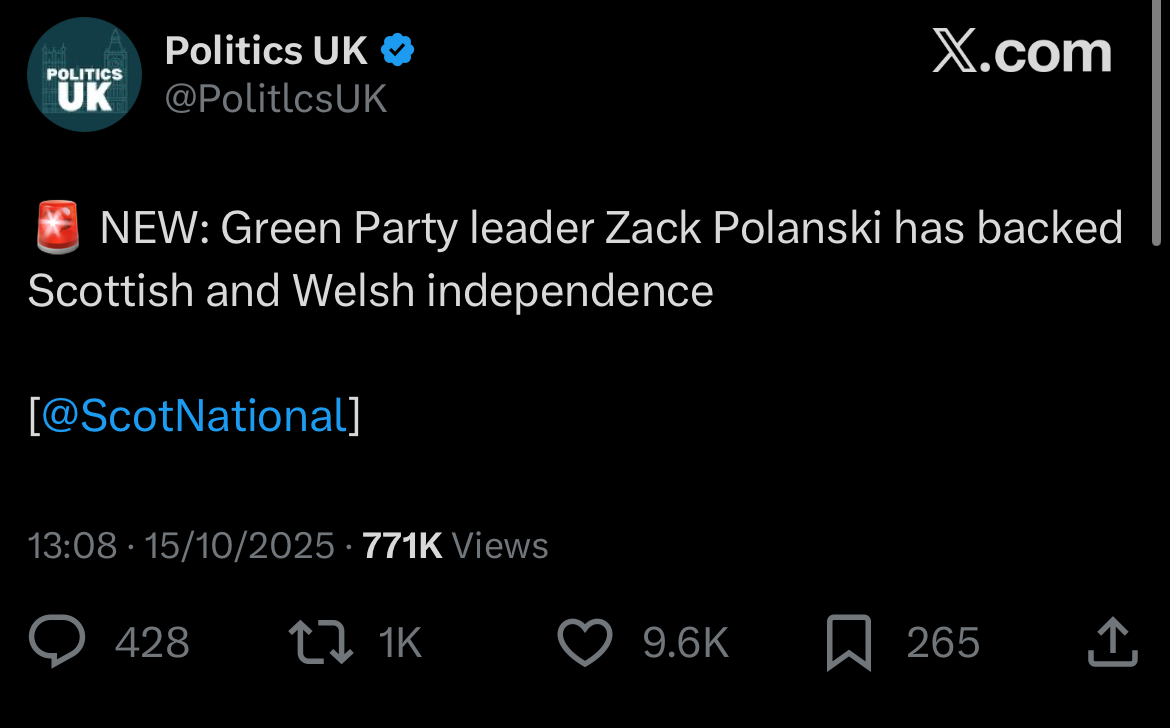The image size is (1170, 728).
Task: Click the 15/10/2025 post date
Action: (x=239, y=546)
